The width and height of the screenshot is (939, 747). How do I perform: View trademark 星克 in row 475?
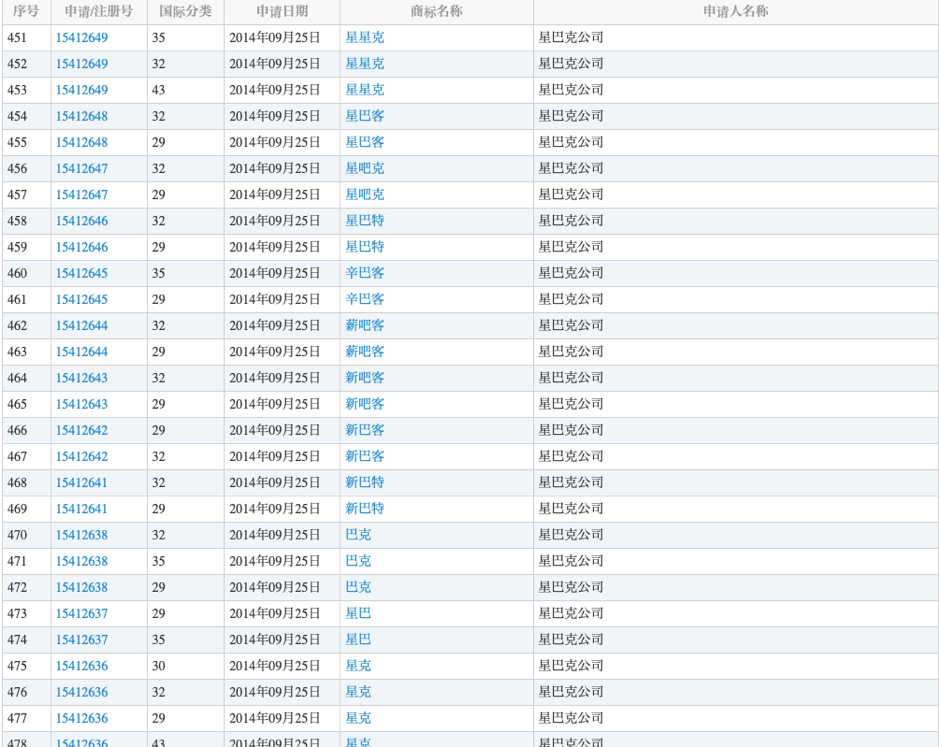[x=358, y=666]
